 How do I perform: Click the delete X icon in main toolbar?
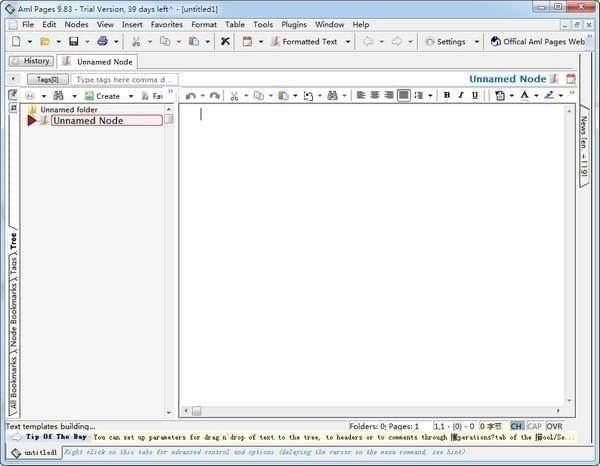coord(225,42)
